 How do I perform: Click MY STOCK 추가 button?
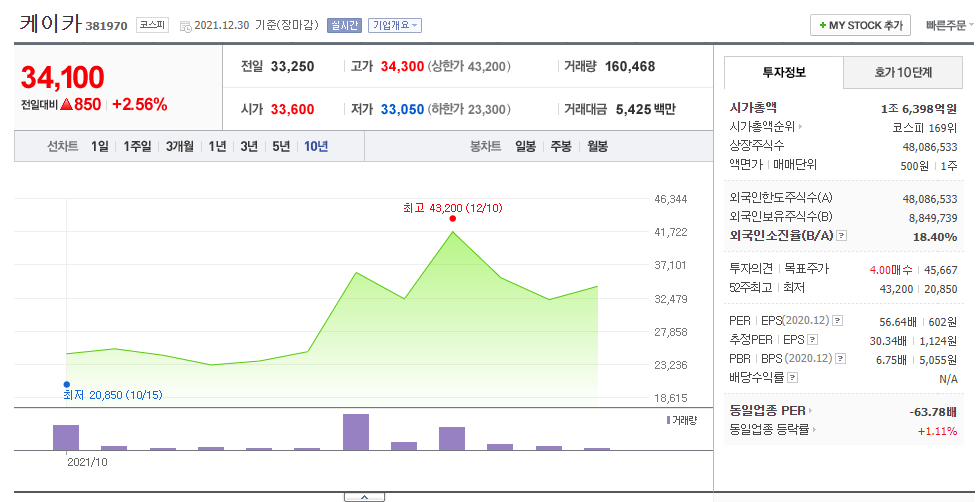pos(860,26)
